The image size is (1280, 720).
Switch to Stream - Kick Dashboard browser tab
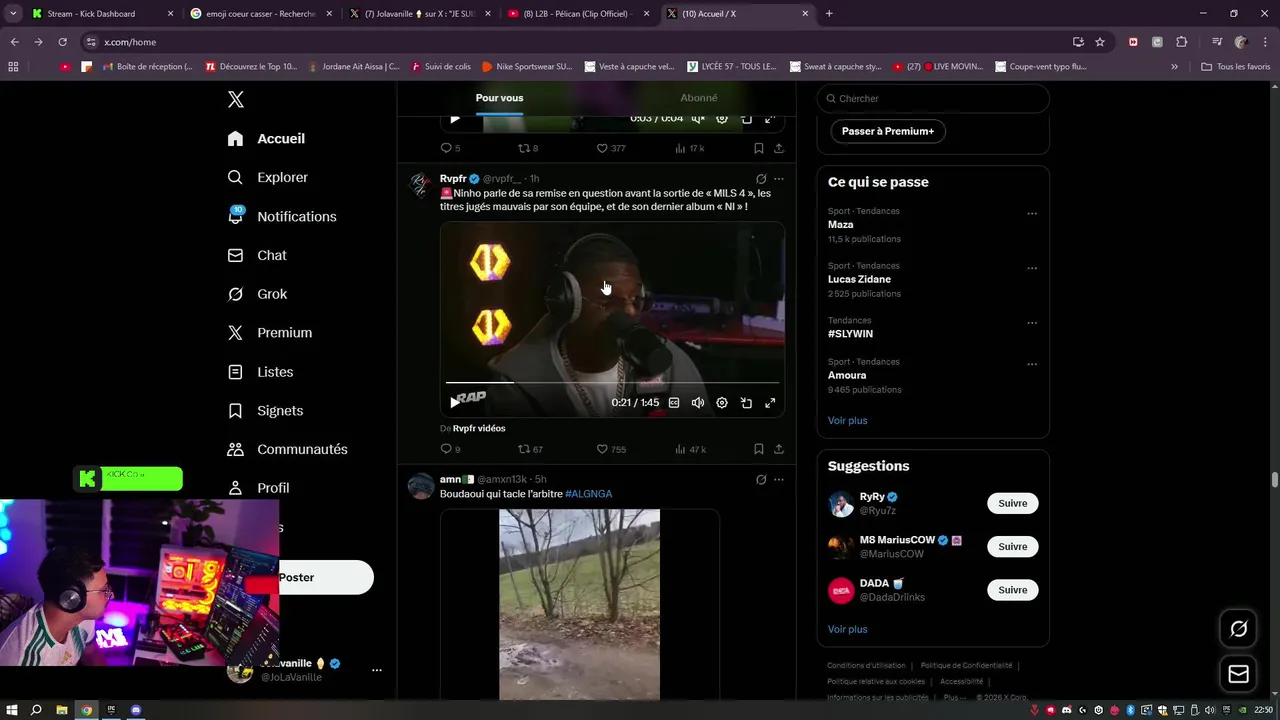[102, 14]
